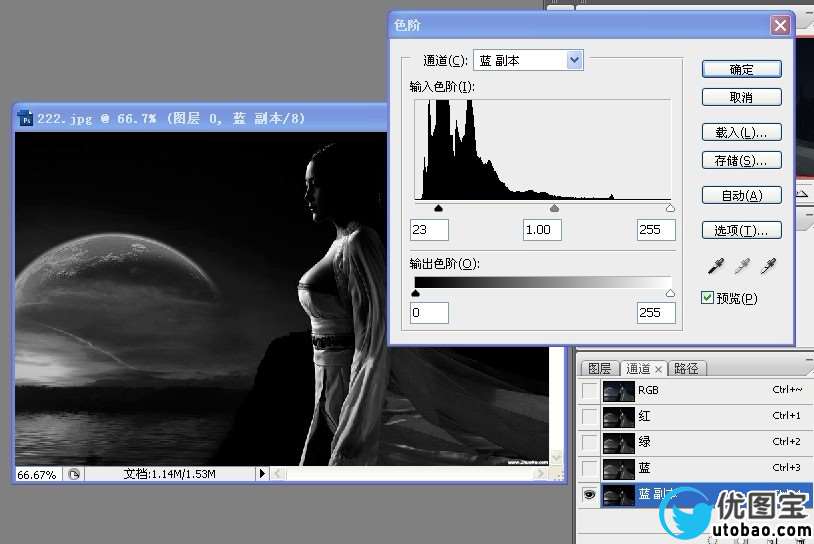Click the horizontal scroll left arrow of 222.jpg

277,473
